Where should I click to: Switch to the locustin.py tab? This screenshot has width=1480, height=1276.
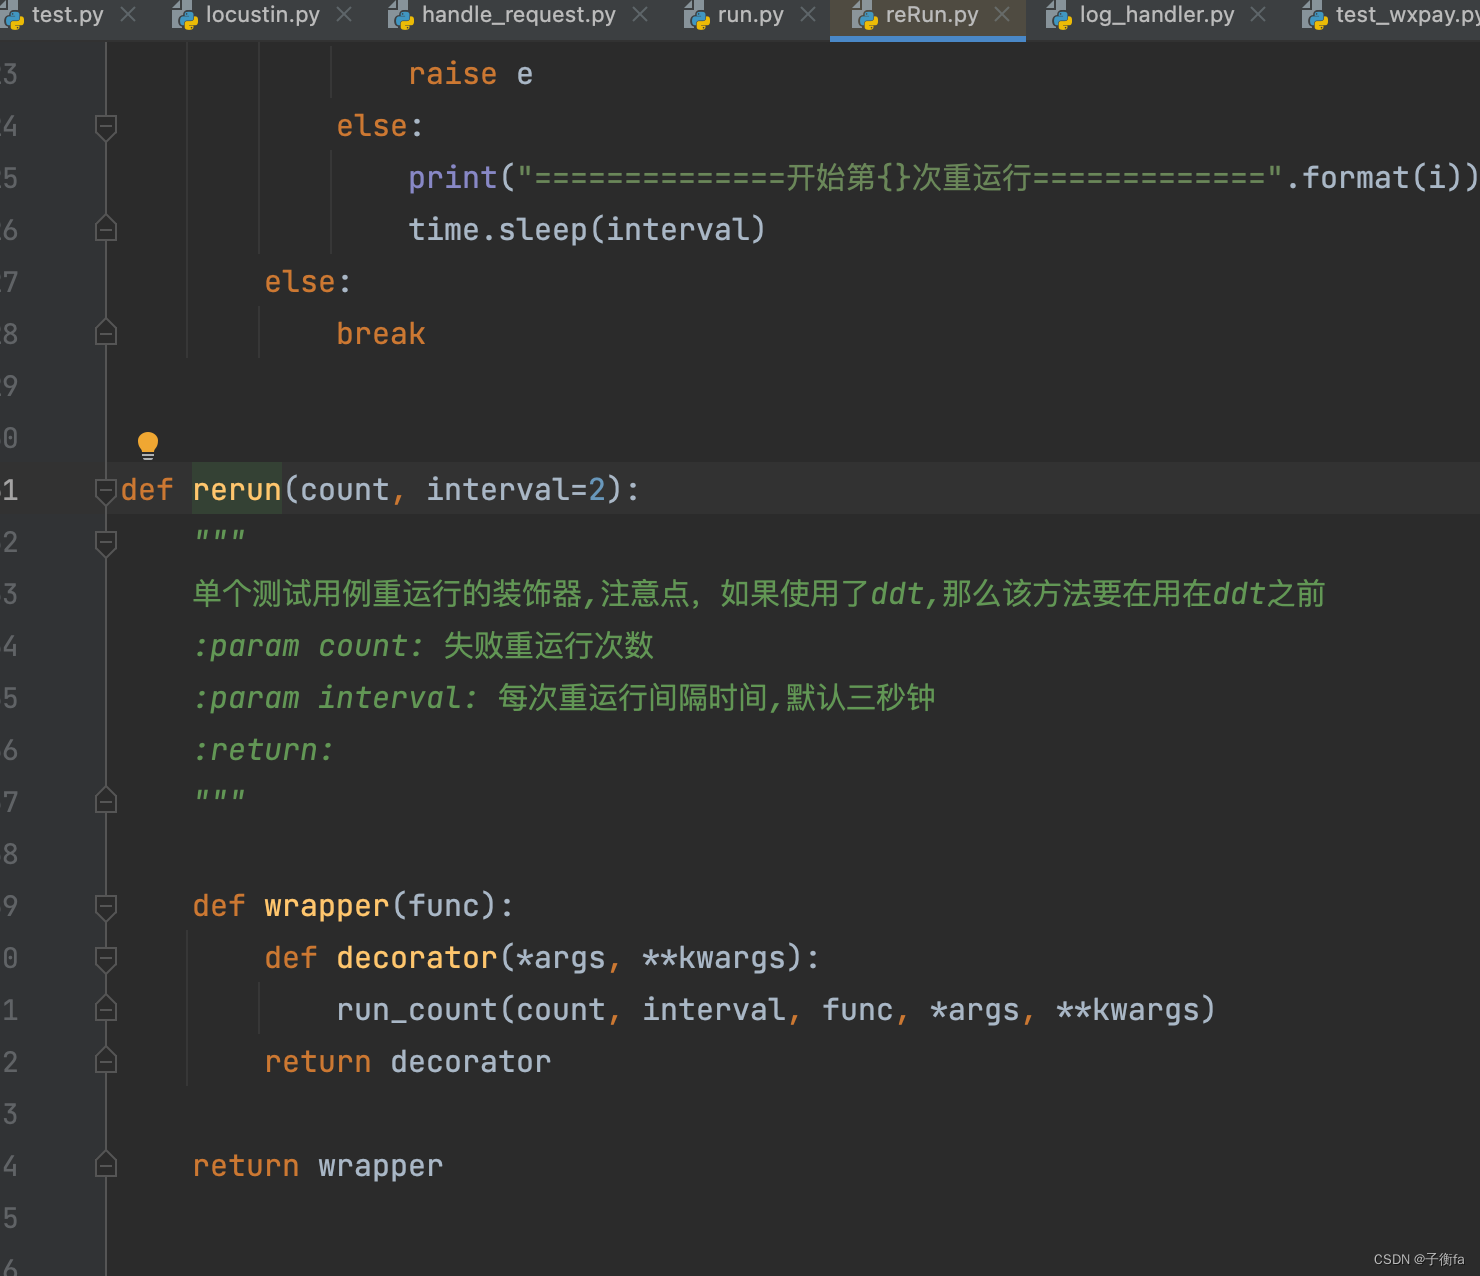[262, 15]
